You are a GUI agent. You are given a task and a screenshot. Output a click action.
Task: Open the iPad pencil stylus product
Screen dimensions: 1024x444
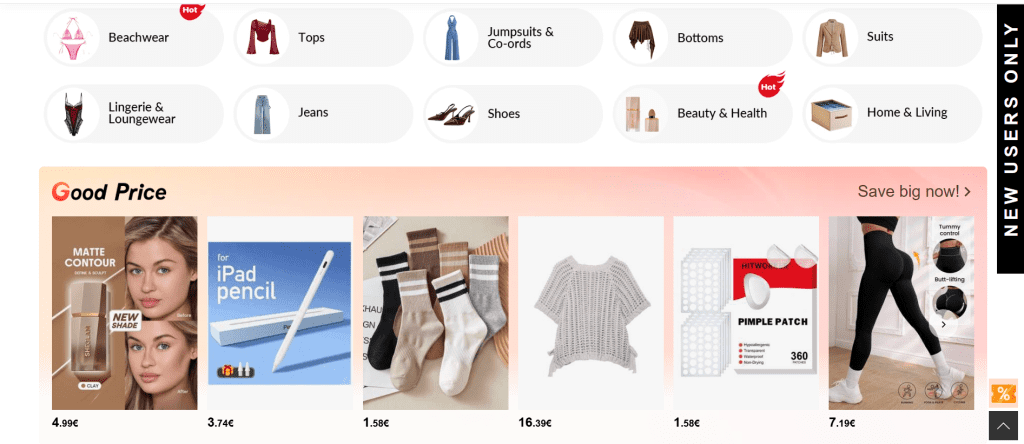280,313
